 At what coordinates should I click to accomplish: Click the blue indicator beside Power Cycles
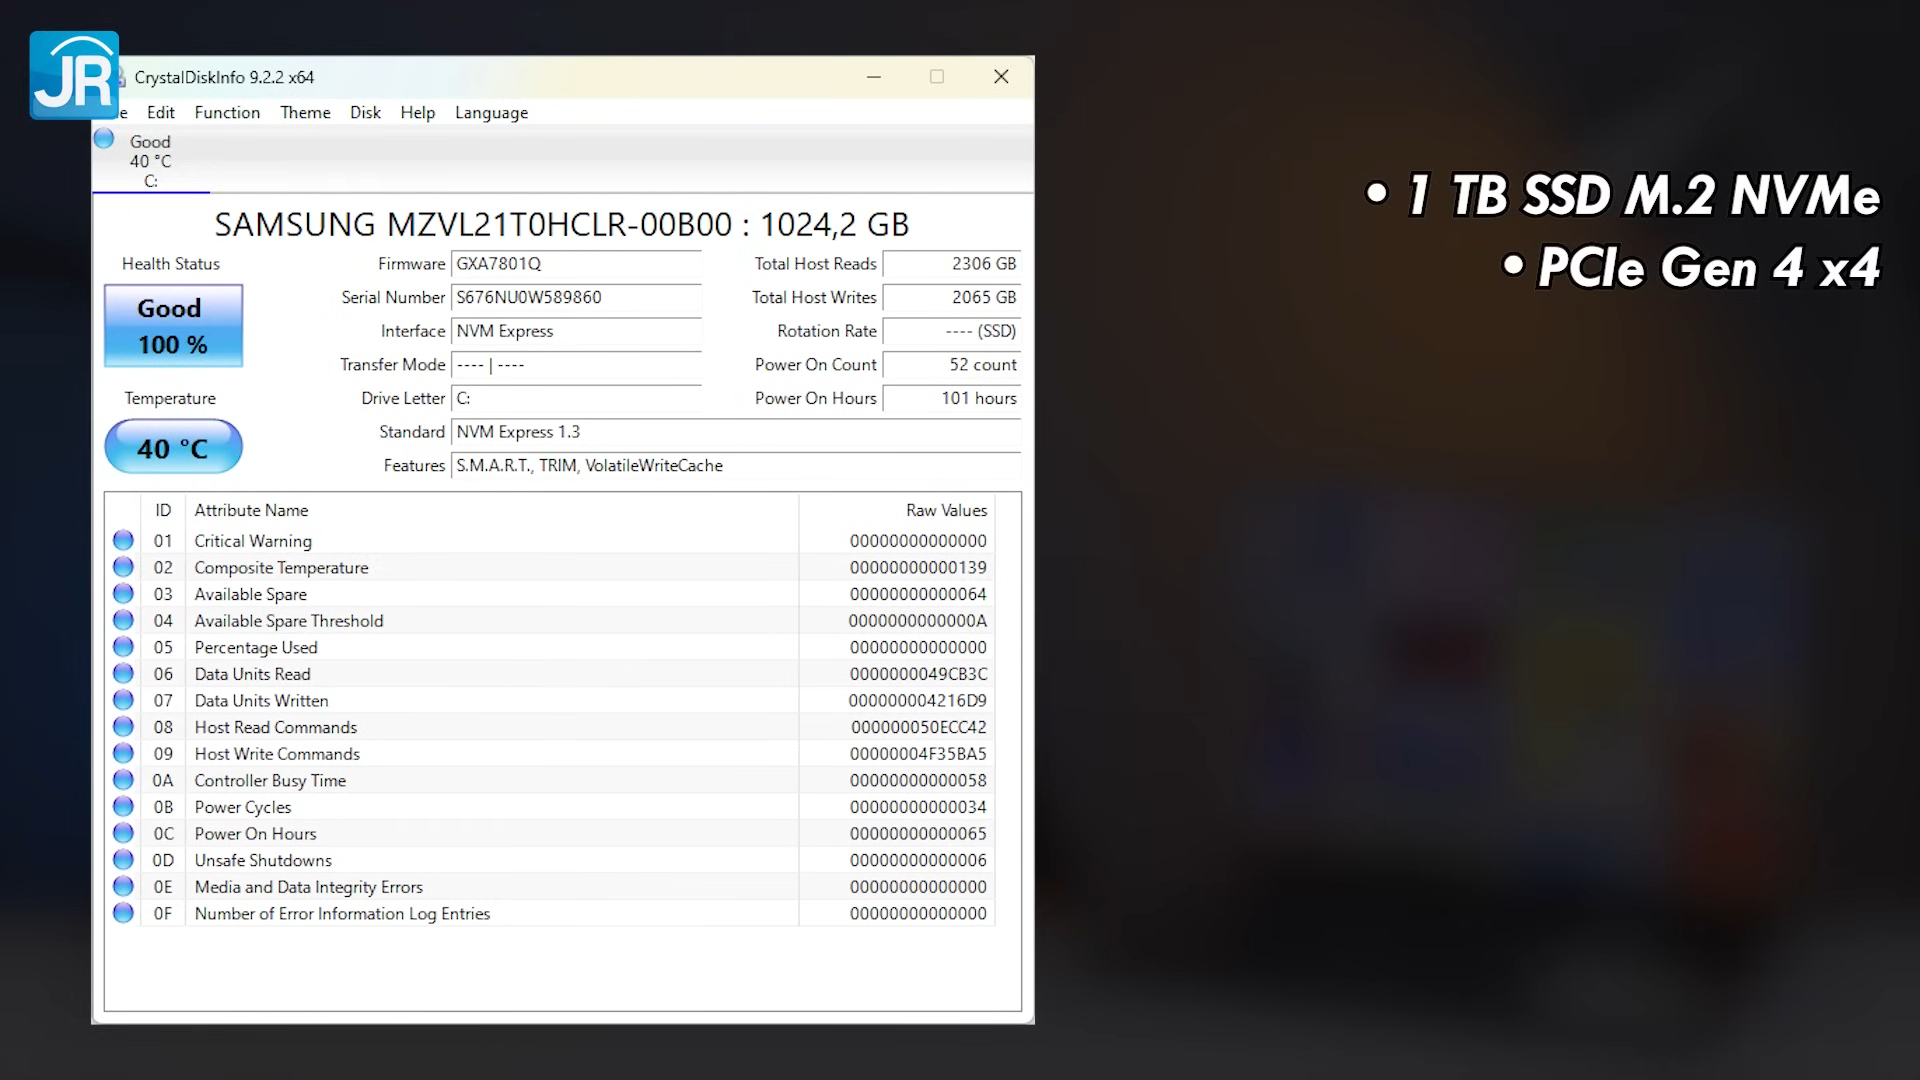pyautogui.click(x=123, y=806)
